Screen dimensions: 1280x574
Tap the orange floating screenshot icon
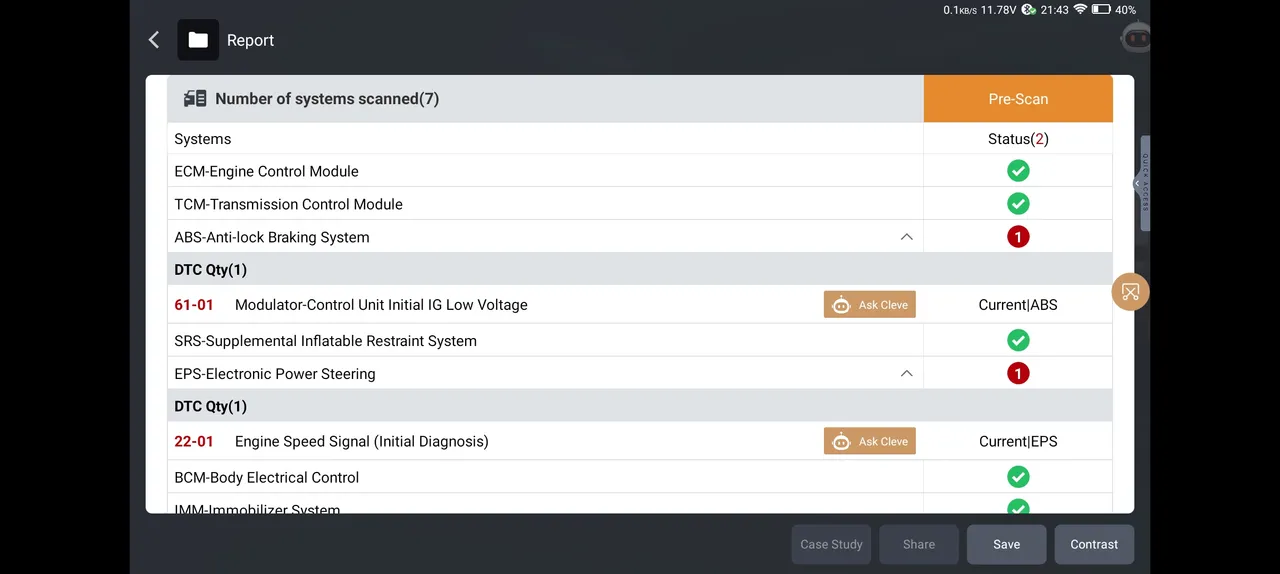point(1130,292)
